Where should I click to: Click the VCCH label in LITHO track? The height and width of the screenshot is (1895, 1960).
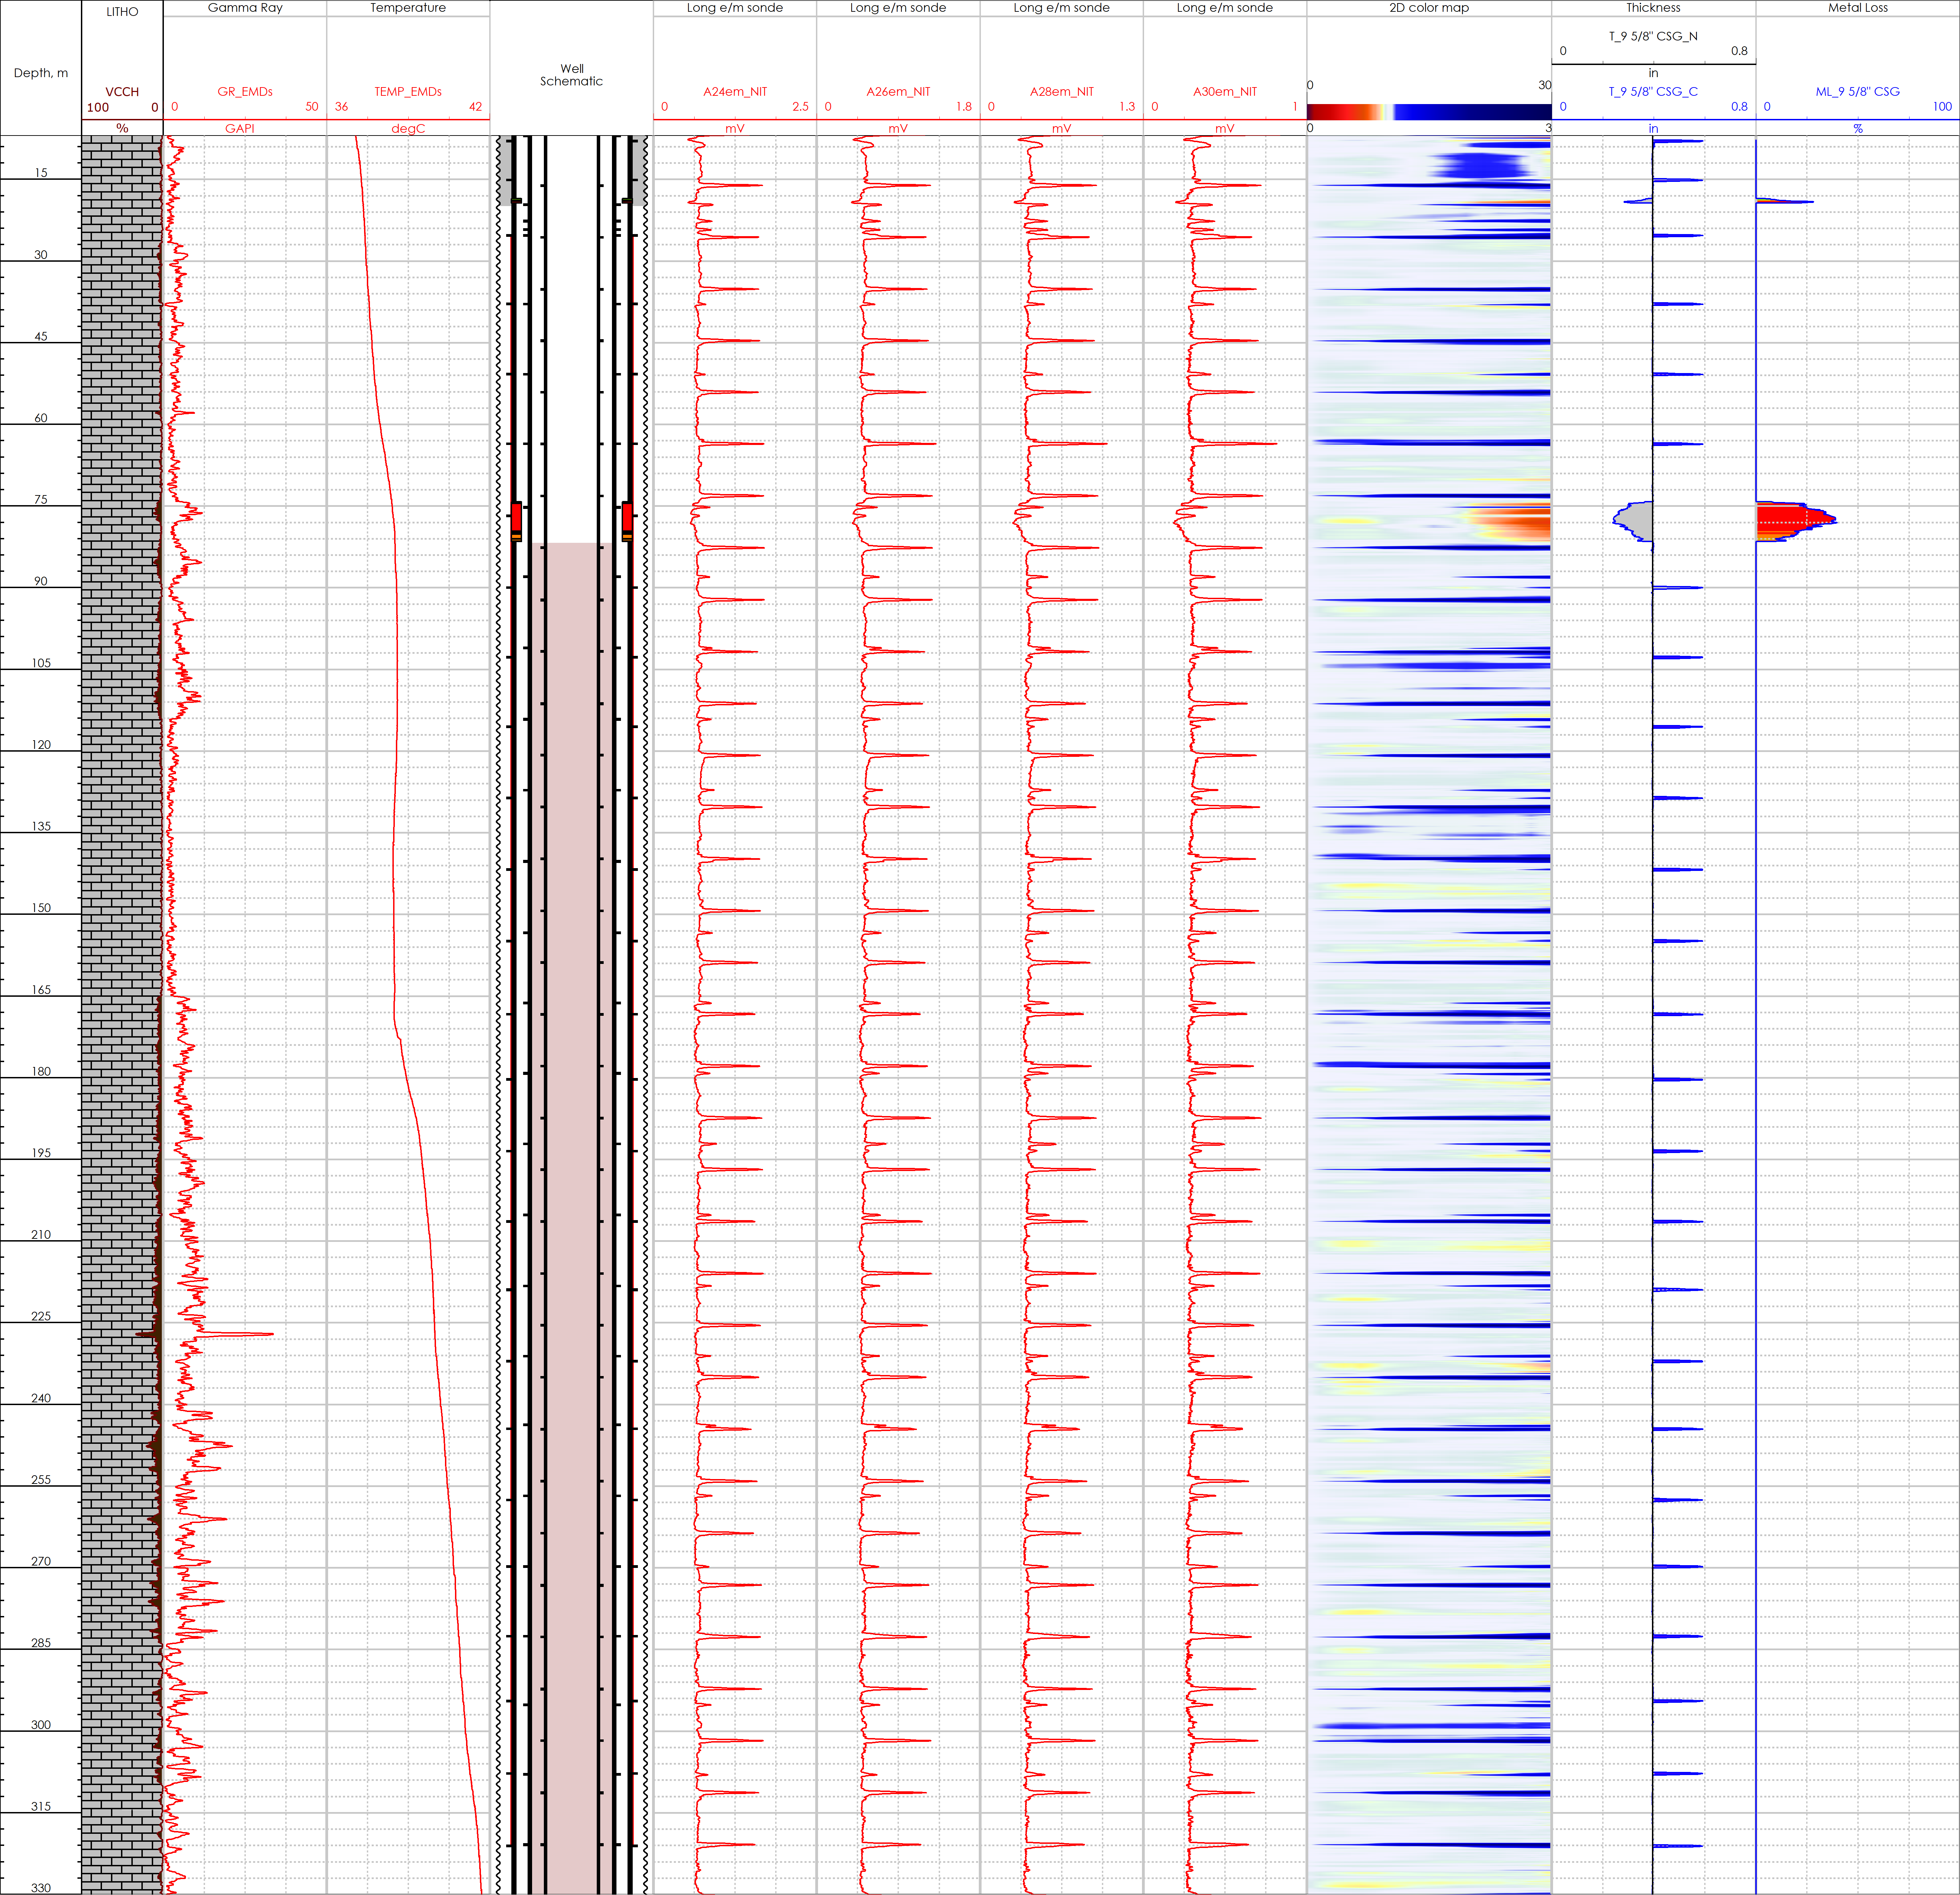pos(122,91)
